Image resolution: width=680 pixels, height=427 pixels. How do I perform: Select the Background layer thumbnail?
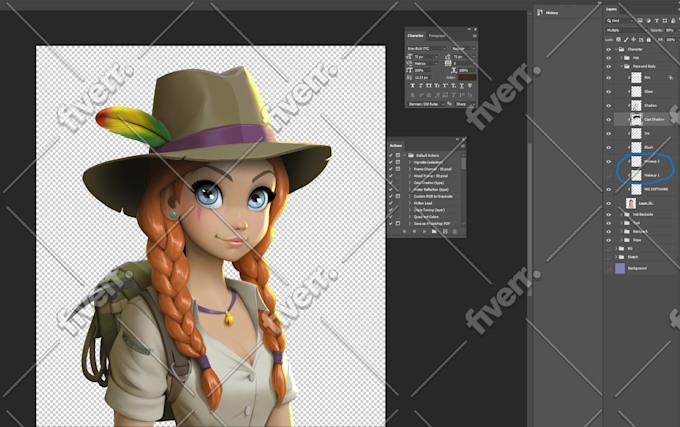coord(620,268)
